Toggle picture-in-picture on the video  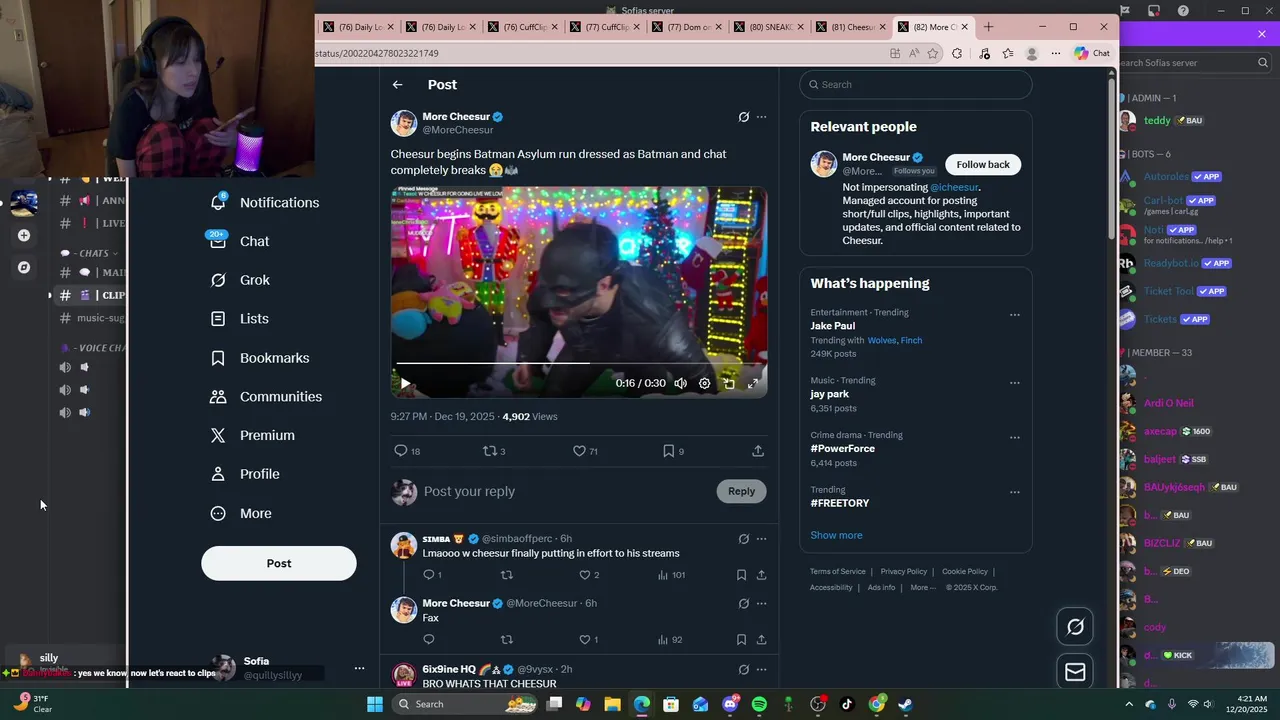click(729, 383)
